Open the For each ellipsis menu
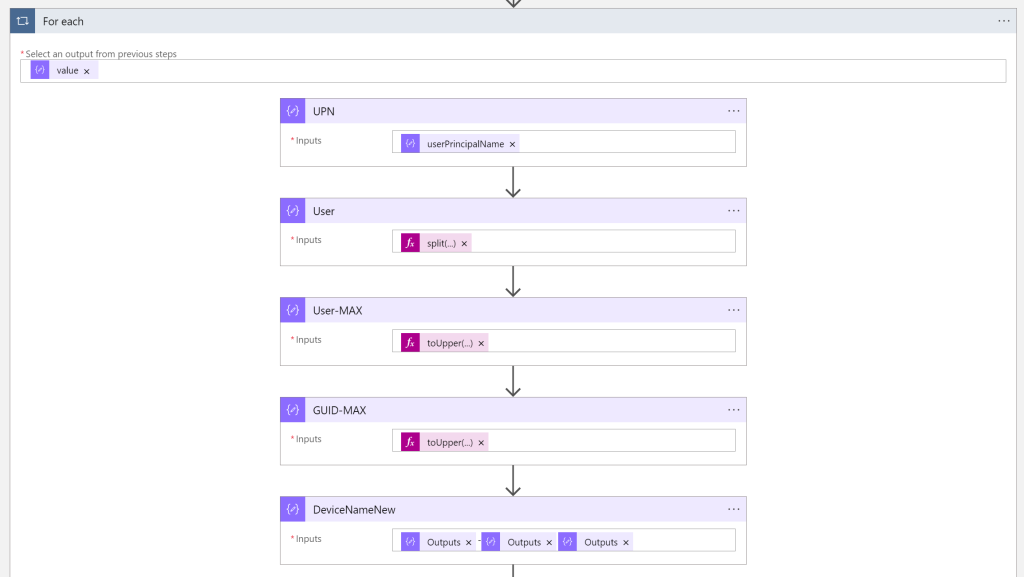The height and width of the screenshot is (577, 1024). [1004, 21]
